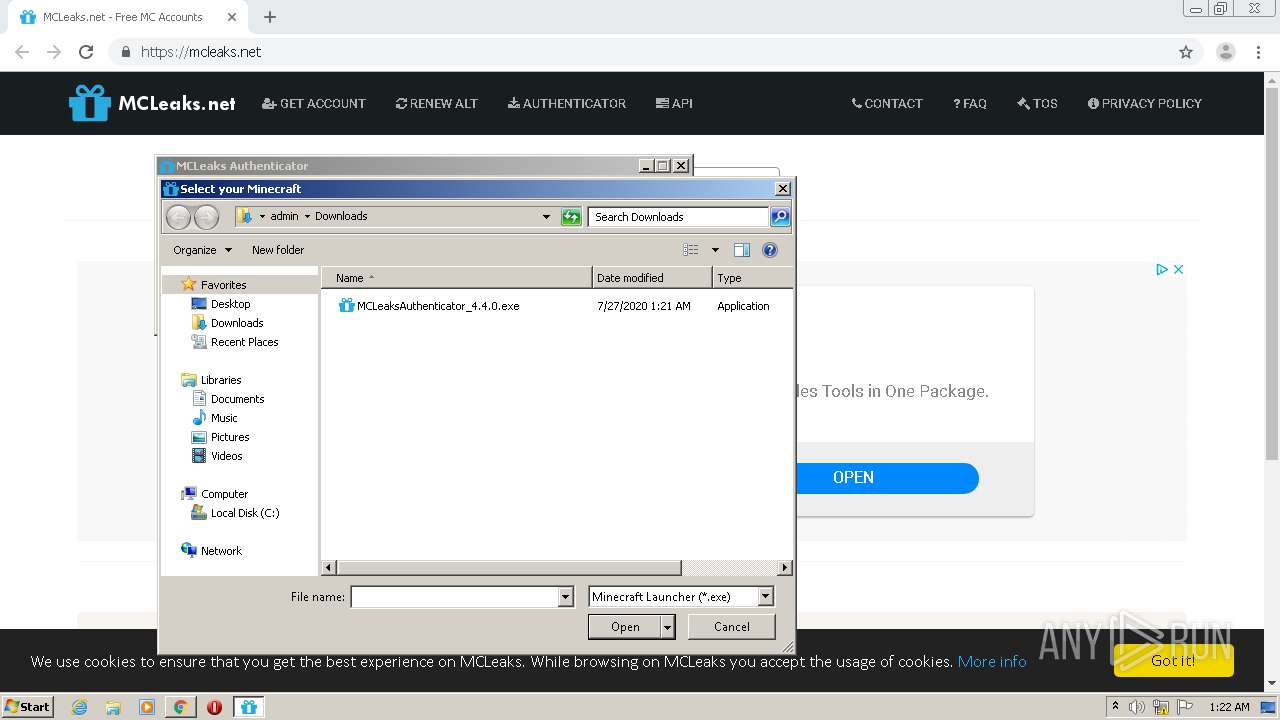
Task: Open the More info cookie link
Action: point(992,661)
